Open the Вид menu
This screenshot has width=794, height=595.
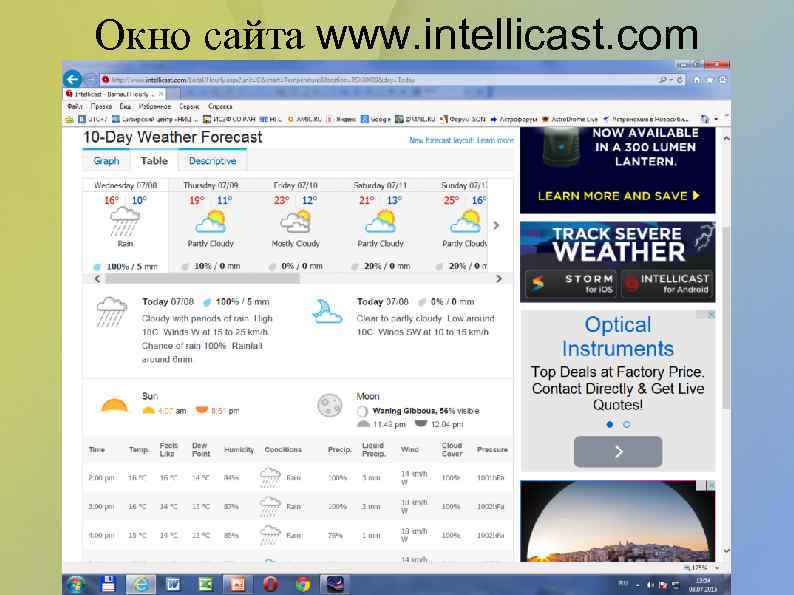(125, 106)
